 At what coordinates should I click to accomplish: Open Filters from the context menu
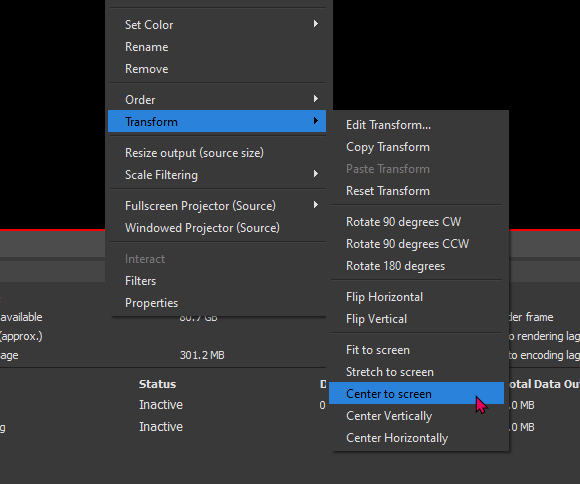217,281
